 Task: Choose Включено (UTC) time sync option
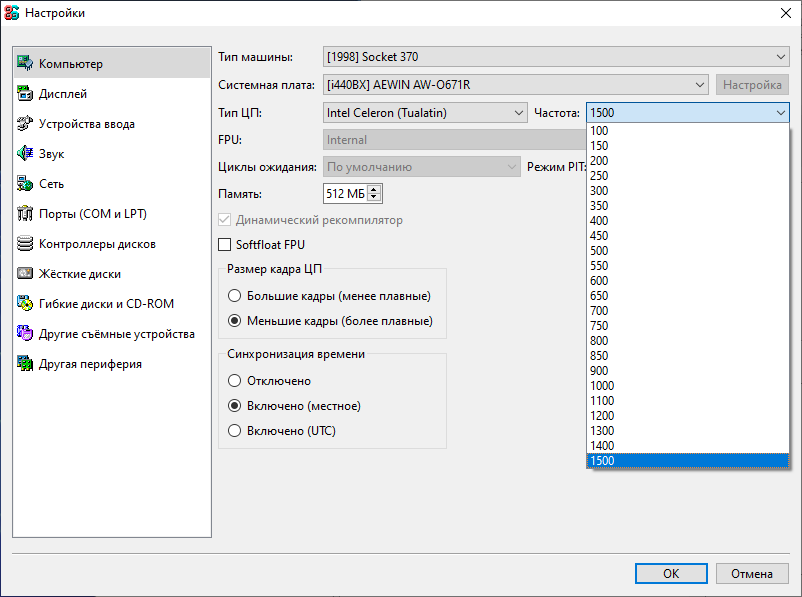(235, 431)
